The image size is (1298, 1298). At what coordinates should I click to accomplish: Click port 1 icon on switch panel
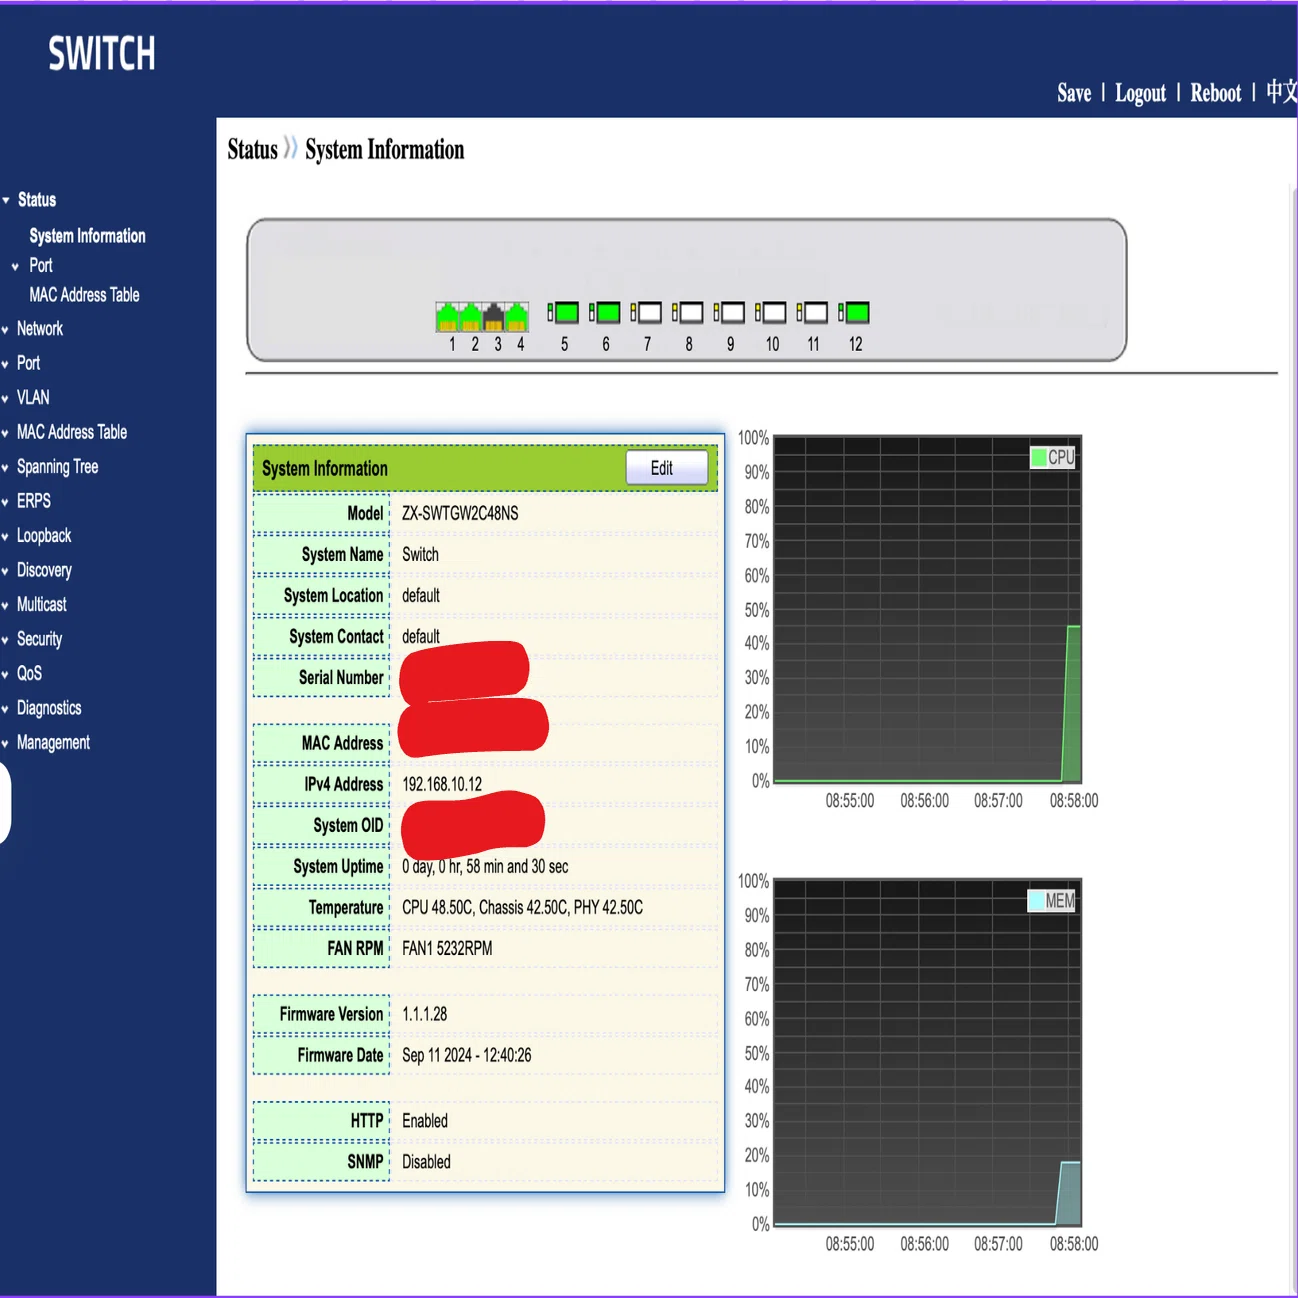coord(447,317)
